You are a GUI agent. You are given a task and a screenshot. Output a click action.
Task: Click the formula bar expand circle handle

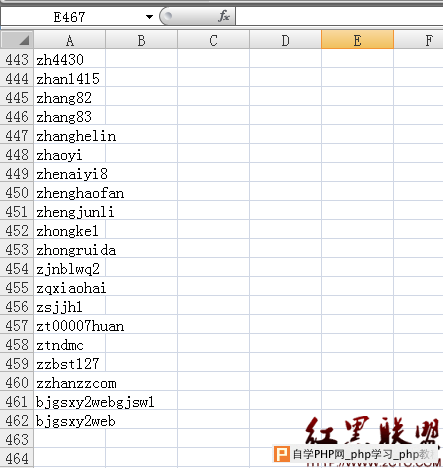tap(168, 15)
